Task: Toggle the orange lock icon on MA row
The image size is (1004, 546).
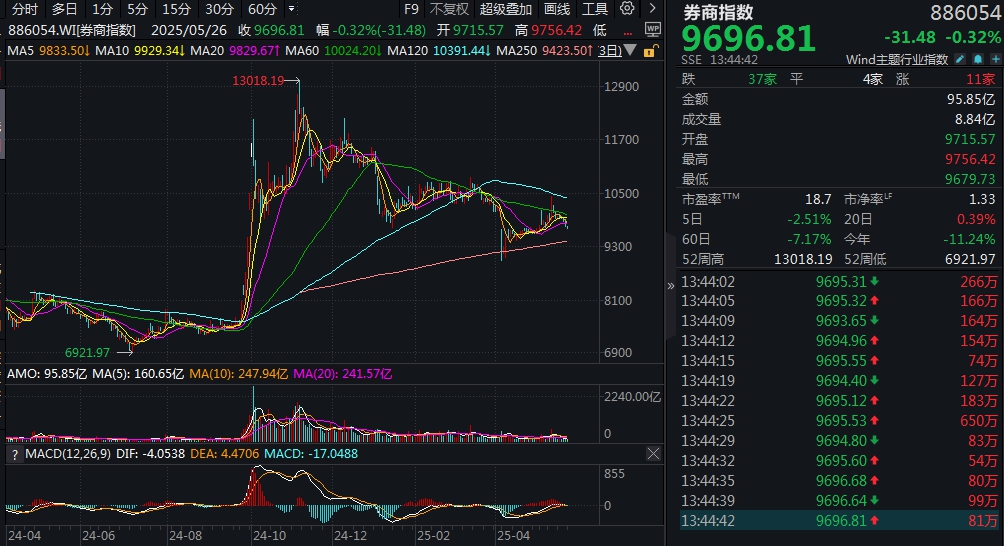Action: 650,51
